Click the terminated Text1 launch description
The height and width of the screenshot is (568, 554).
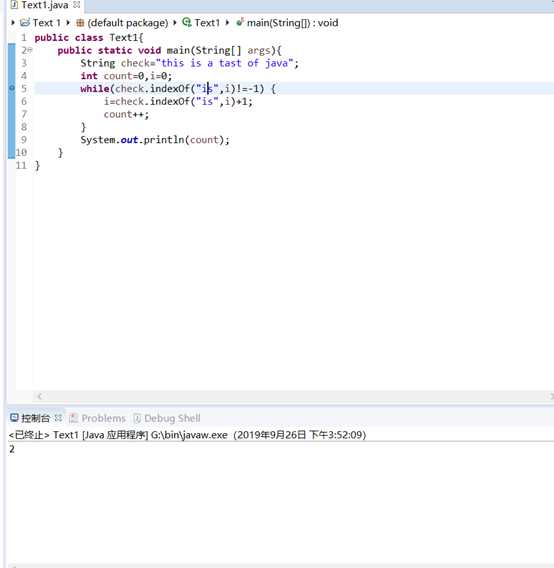point(187,435)
